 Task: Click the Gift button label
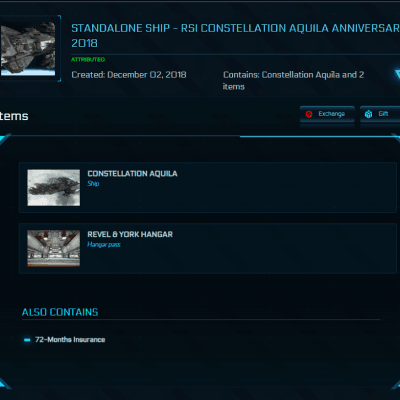tap(383, 114)
